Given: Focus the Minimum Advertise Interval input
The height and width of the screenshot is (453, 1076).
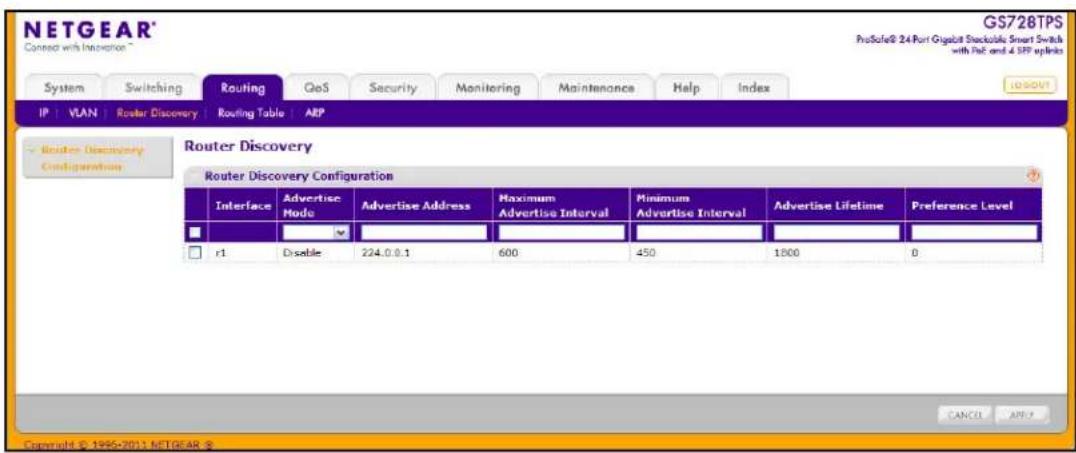Looking at the screenshot, I should coord(699,233).
